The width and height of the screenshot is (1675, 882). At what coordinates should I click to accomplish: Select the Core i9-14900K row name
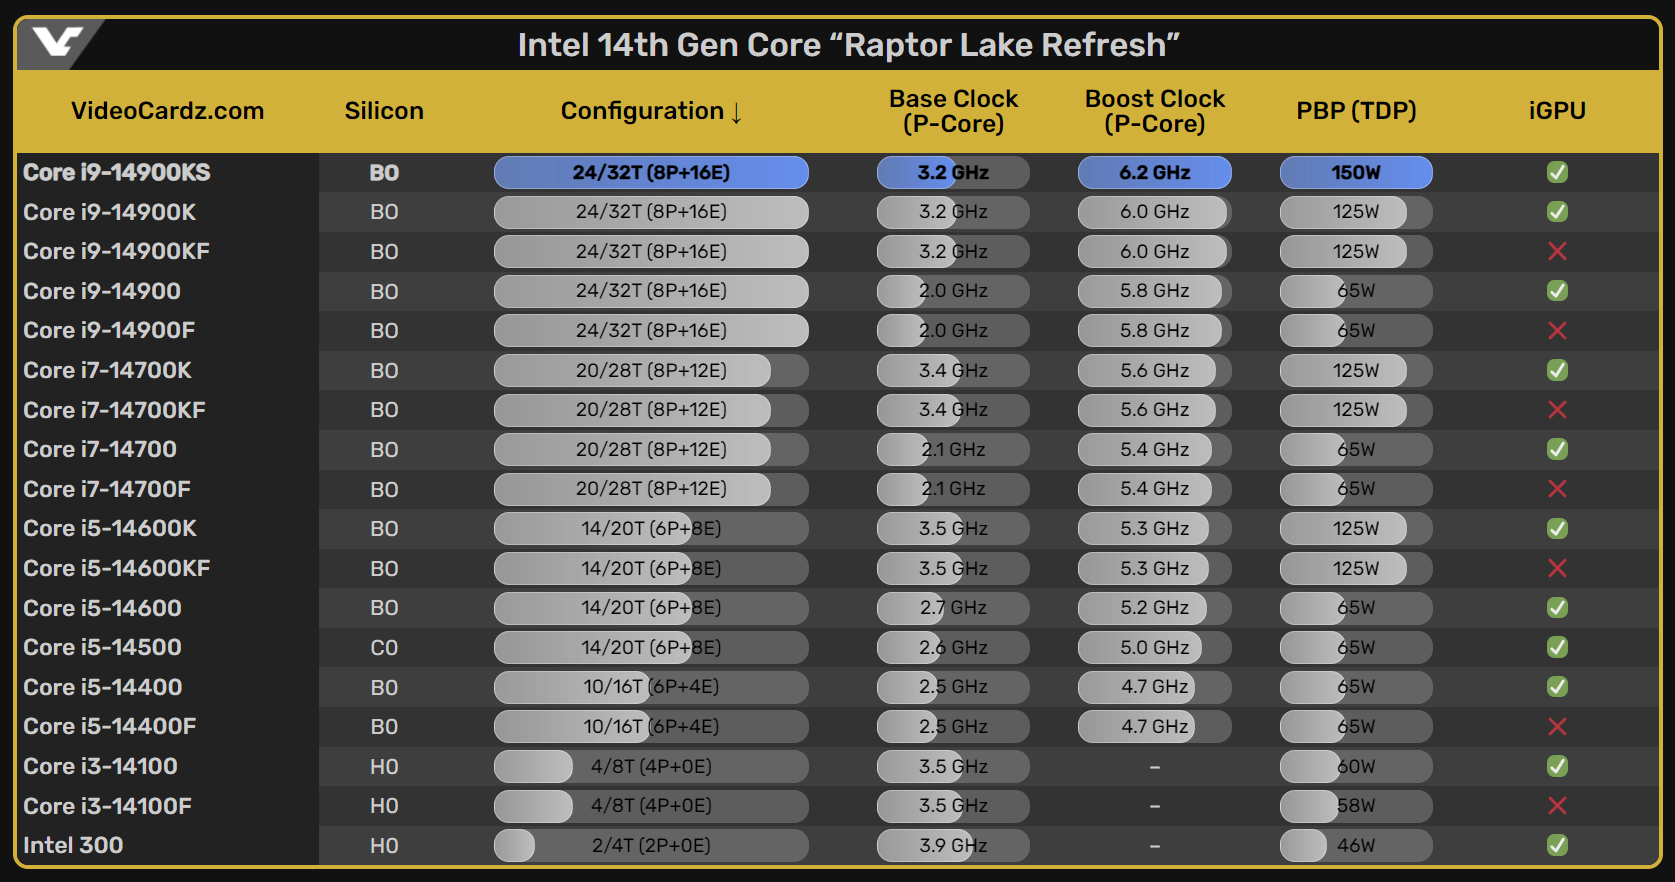[x=110, y=212]
